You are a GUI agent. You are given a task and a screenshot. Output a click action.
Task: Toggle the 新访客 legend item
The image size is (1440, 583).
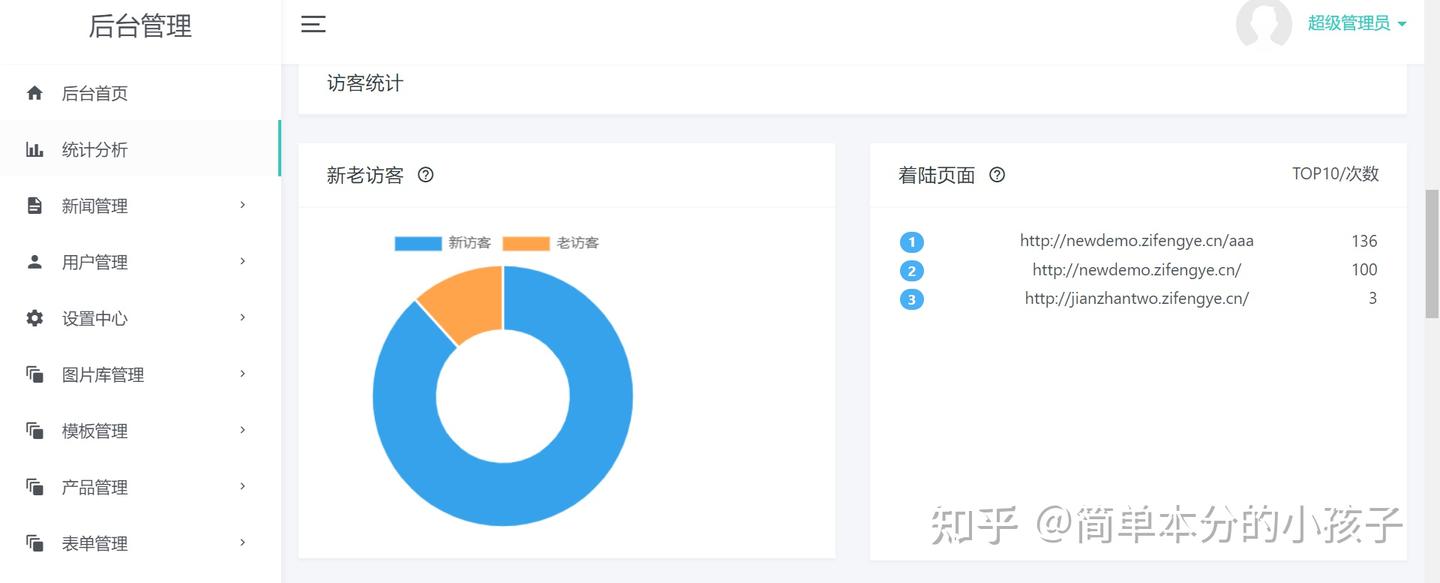(x=444, y=242)
